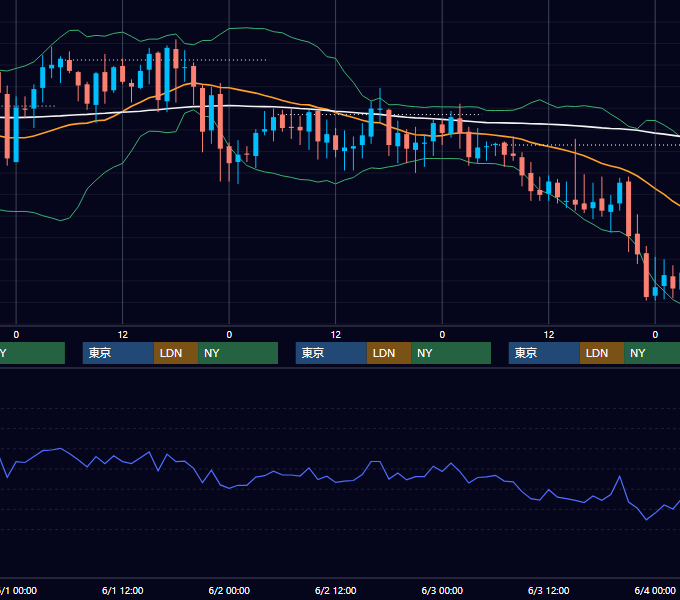Click the NY session block for 6/1

238,353
